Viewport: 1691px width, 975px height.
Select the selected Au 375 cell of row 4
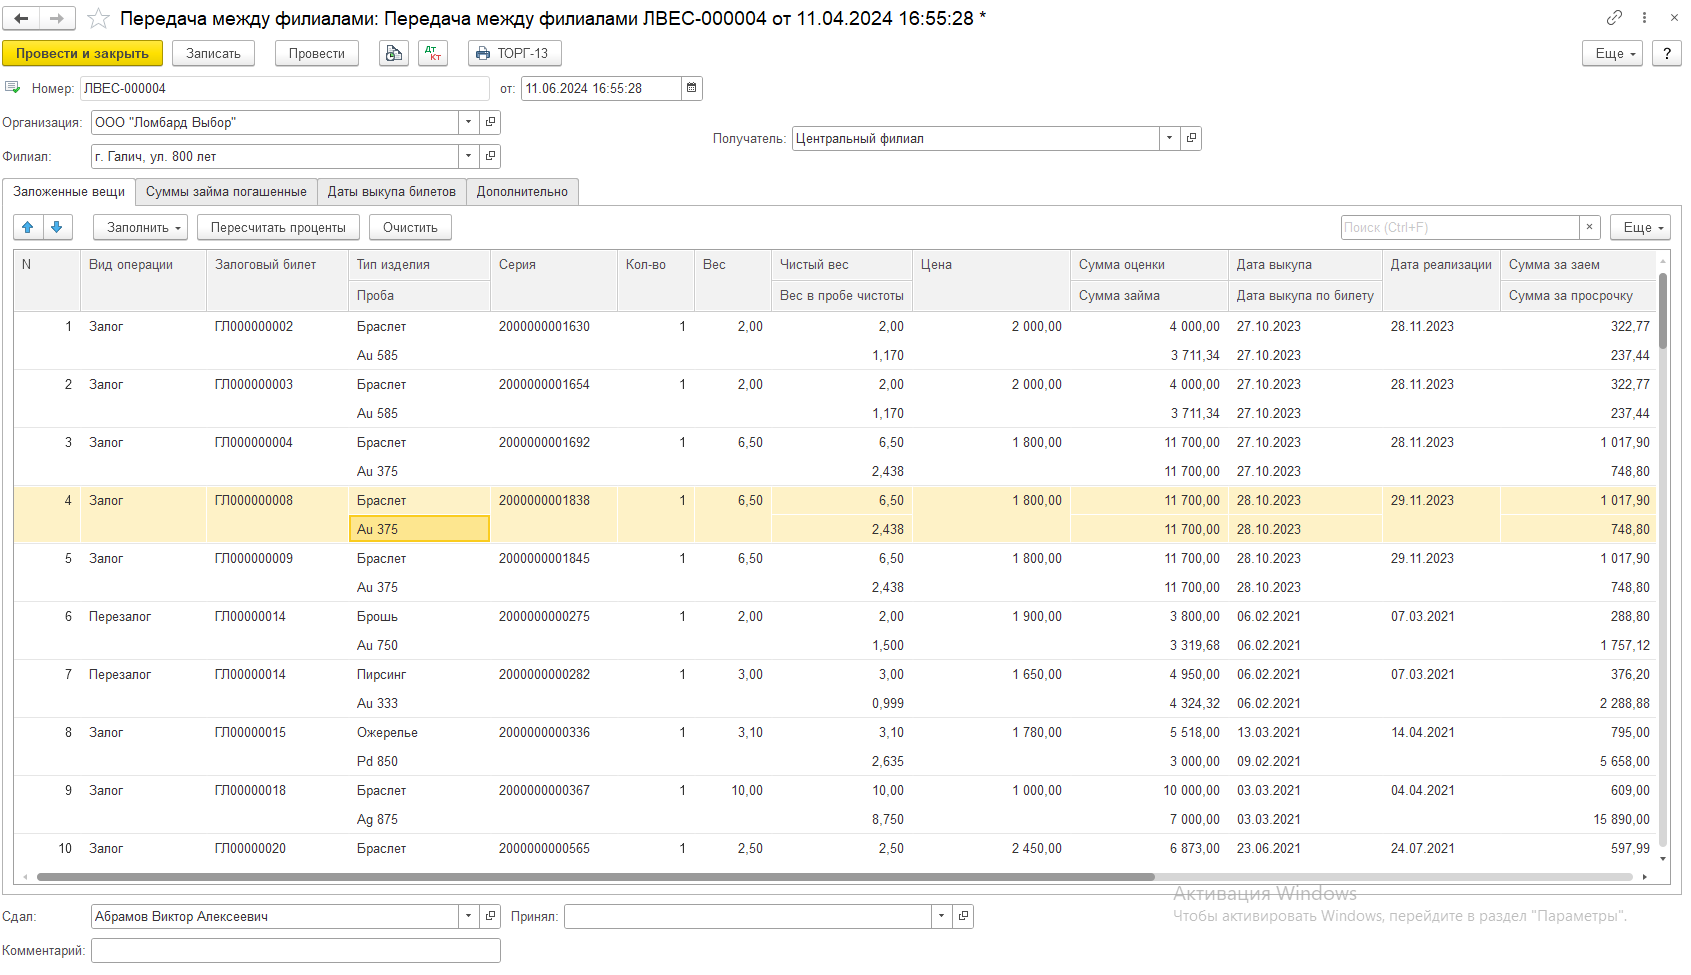[419, 529]
